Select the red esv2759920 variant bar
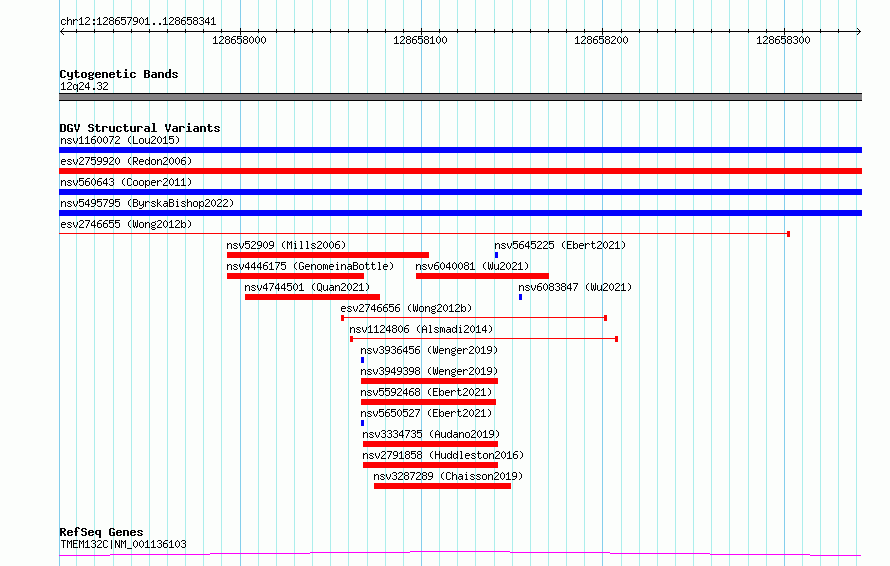The image size is (890, 566). click(460, 171)
